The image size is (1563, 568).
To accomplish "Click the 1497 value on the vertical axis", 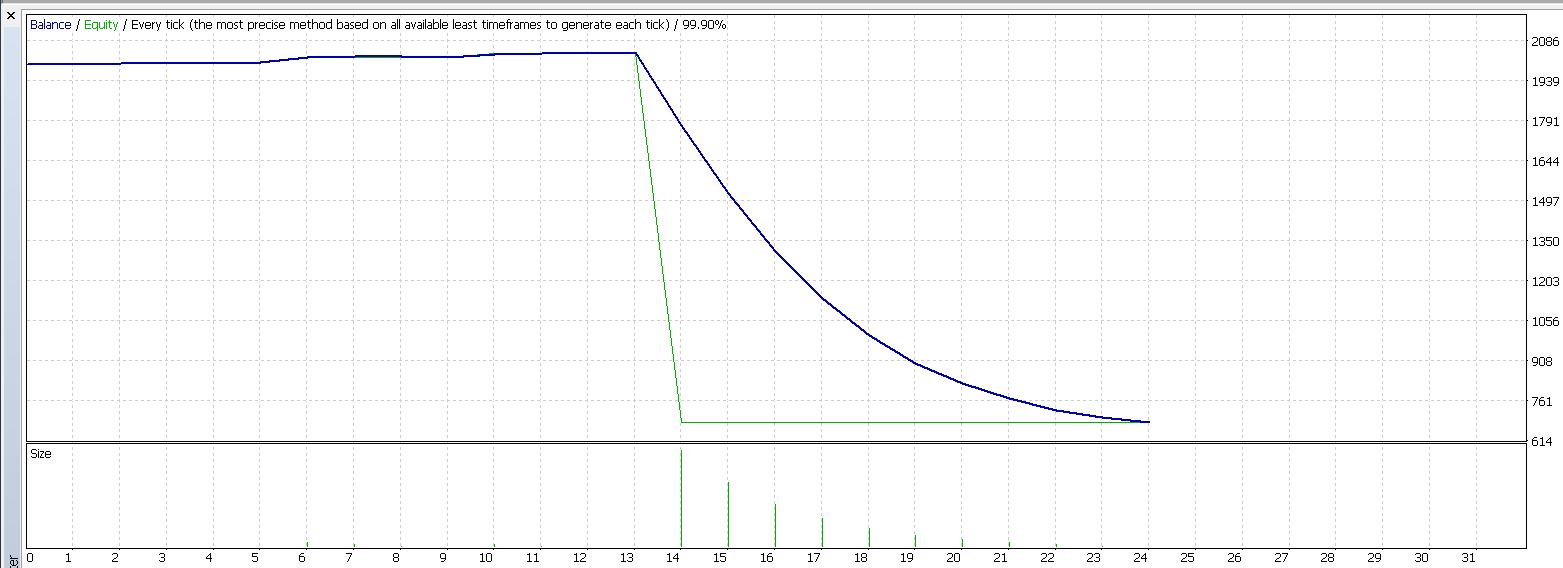I will pyautogui.click(x=1545, y=202).
